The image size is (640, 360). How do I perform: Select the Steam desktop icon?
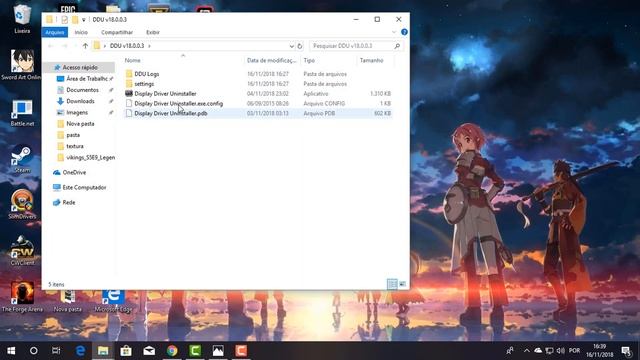[x=22, y=159]
